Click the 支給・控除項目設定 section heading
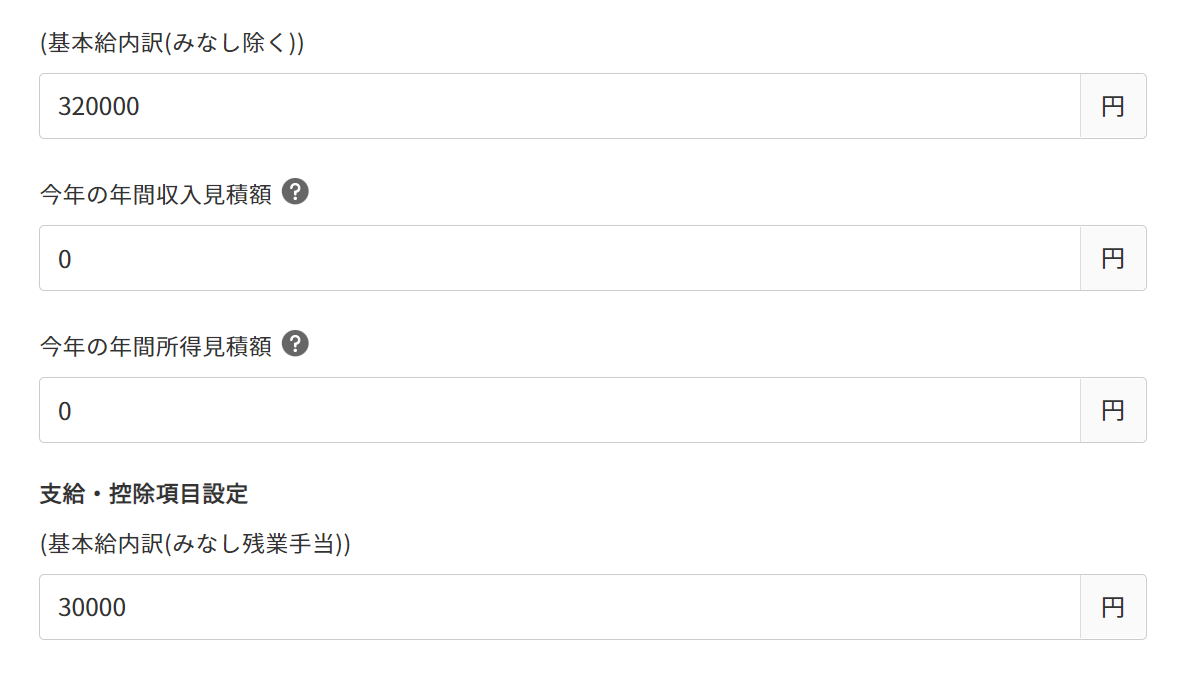The height and width of the screenshot is (676, 1180). [144, 494]
